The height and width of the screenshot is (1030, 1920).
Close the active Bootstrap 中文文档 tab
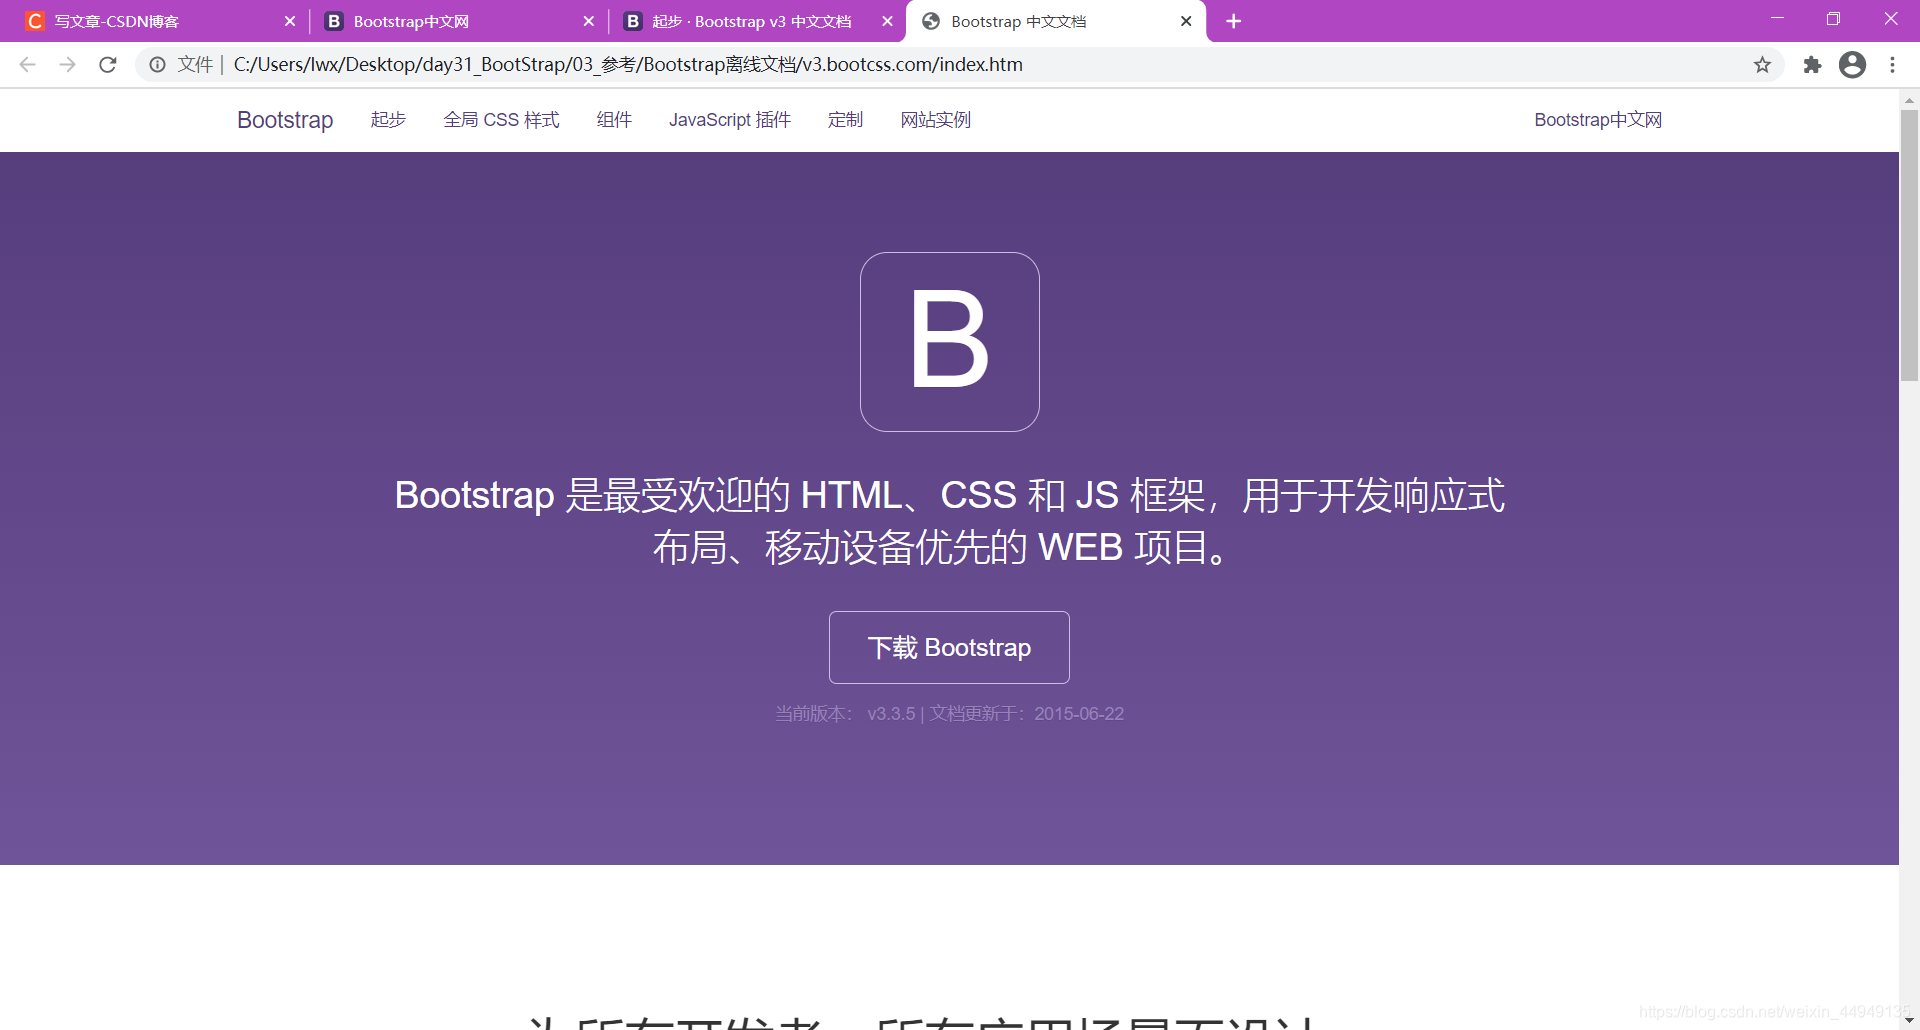1186,21
